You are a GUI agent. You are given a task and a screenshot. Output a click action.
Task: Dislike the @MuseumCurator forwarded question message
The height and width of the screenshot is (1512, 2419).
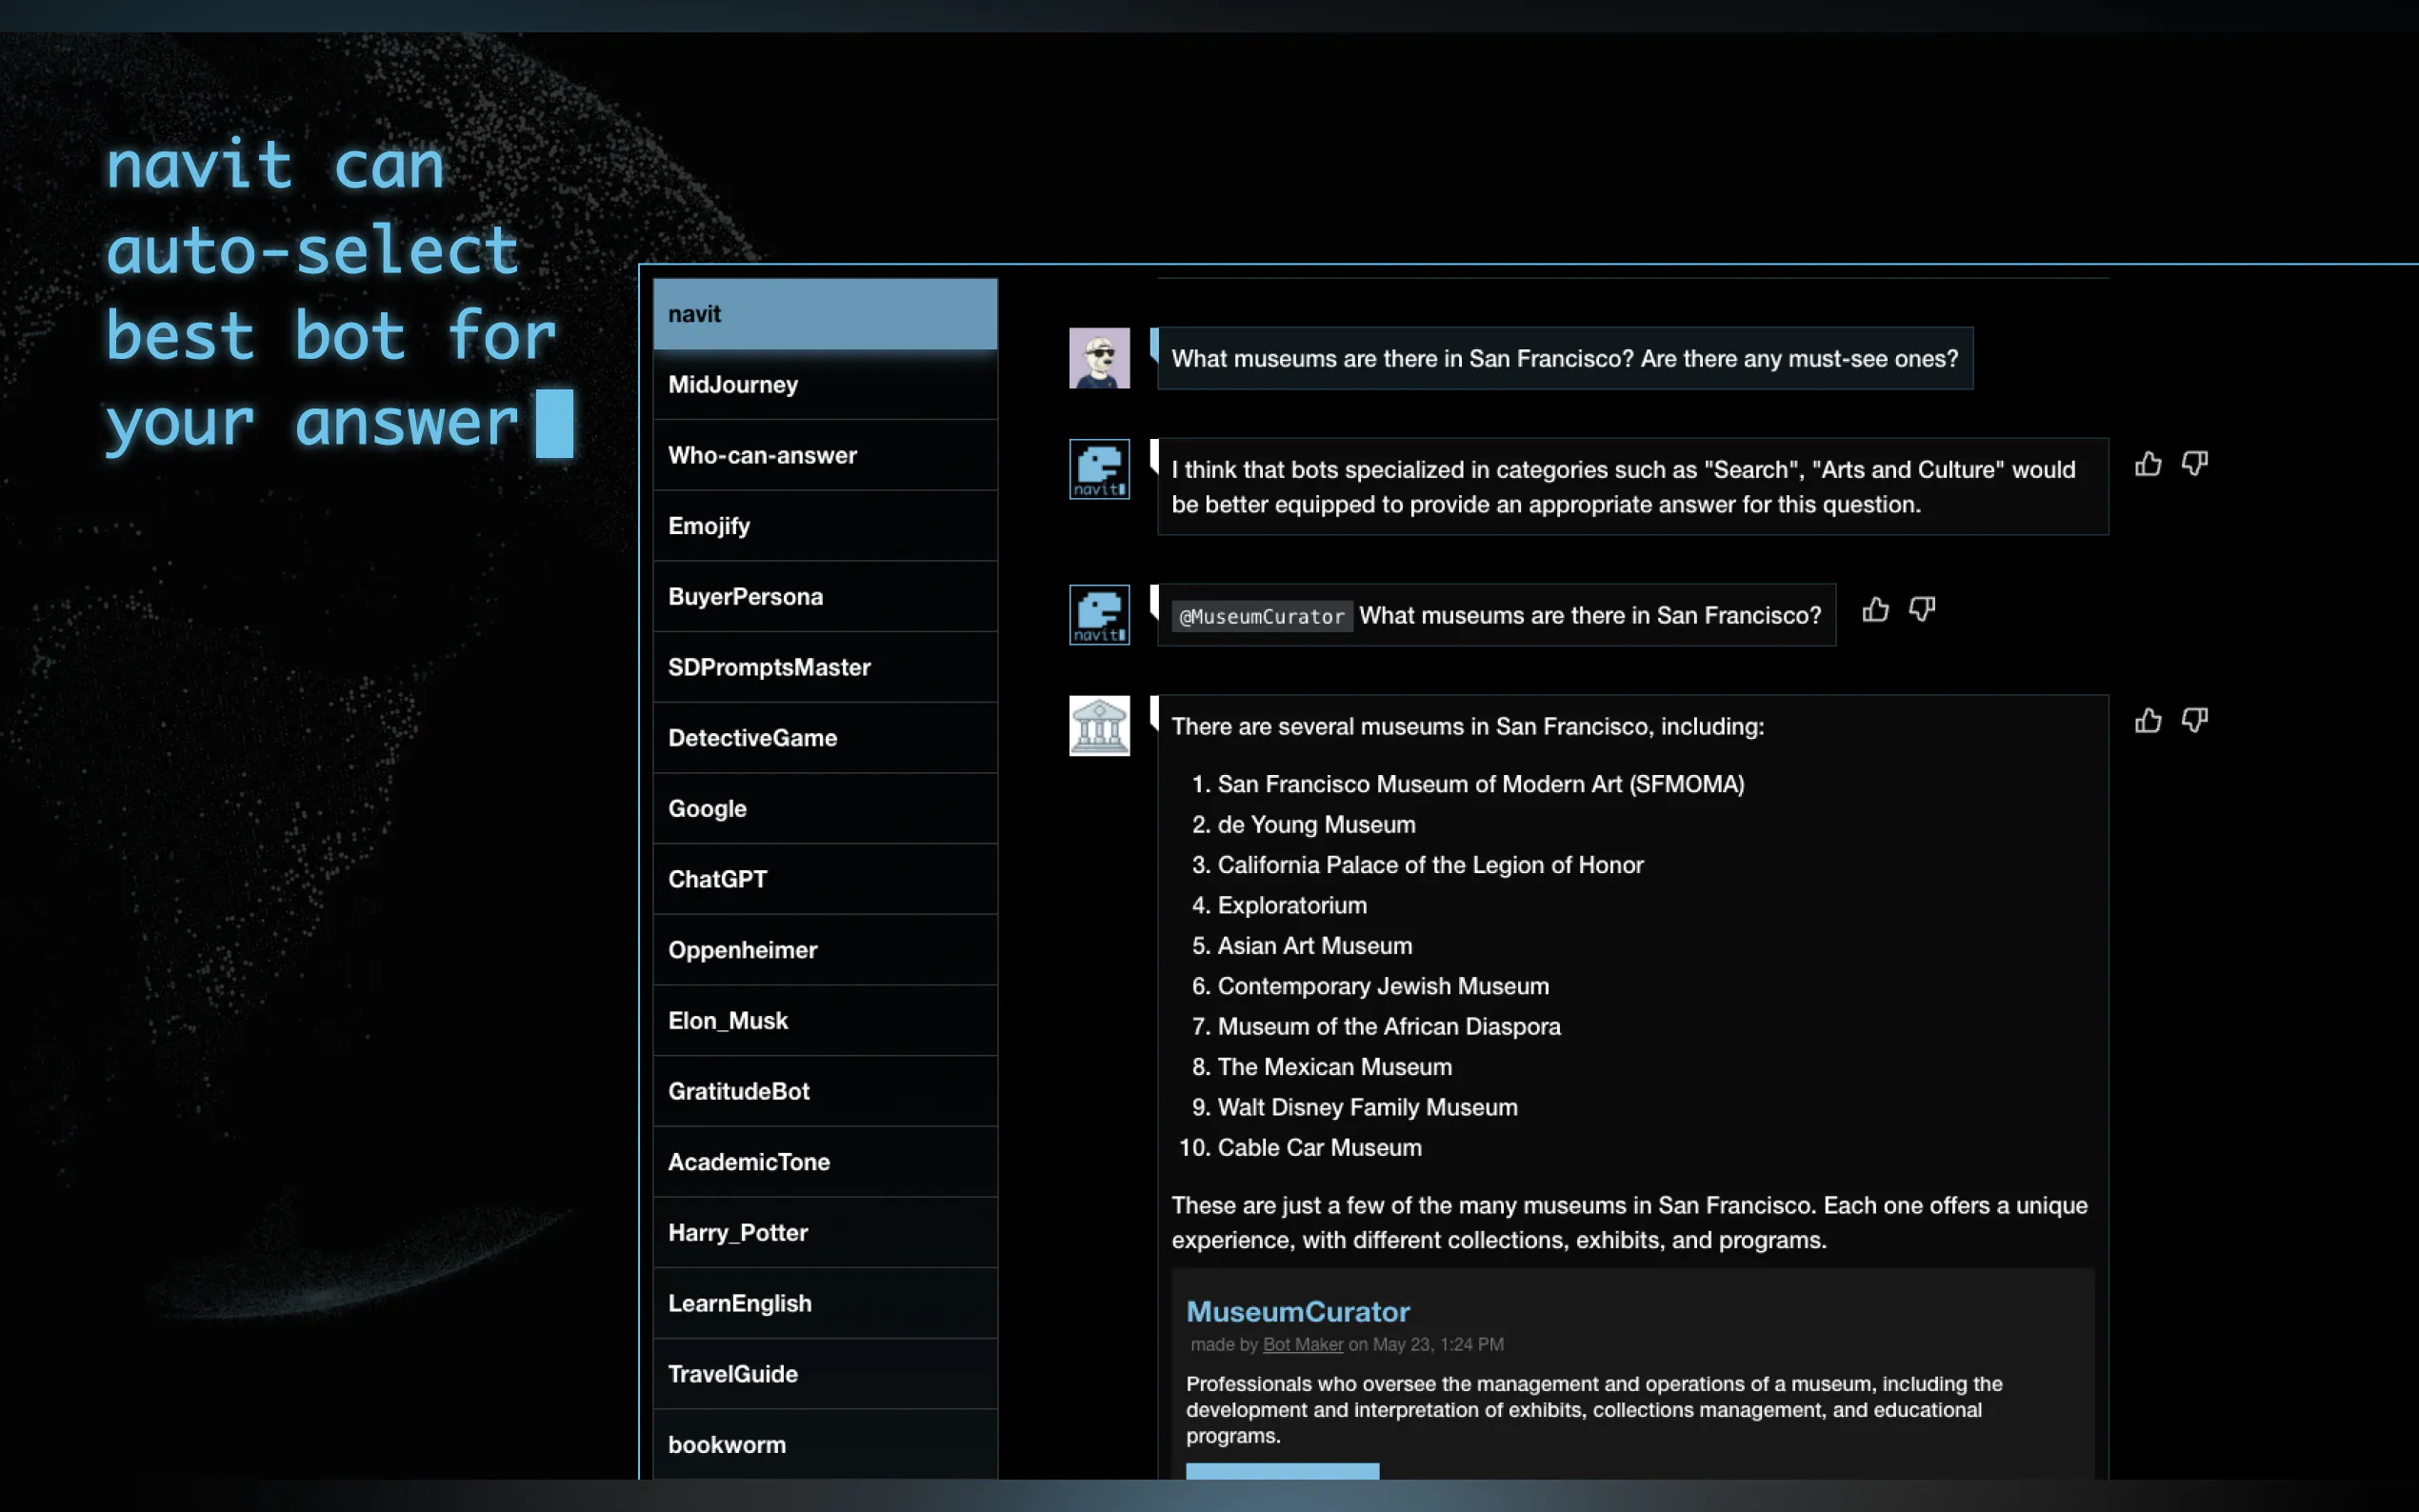(1921, 610)
